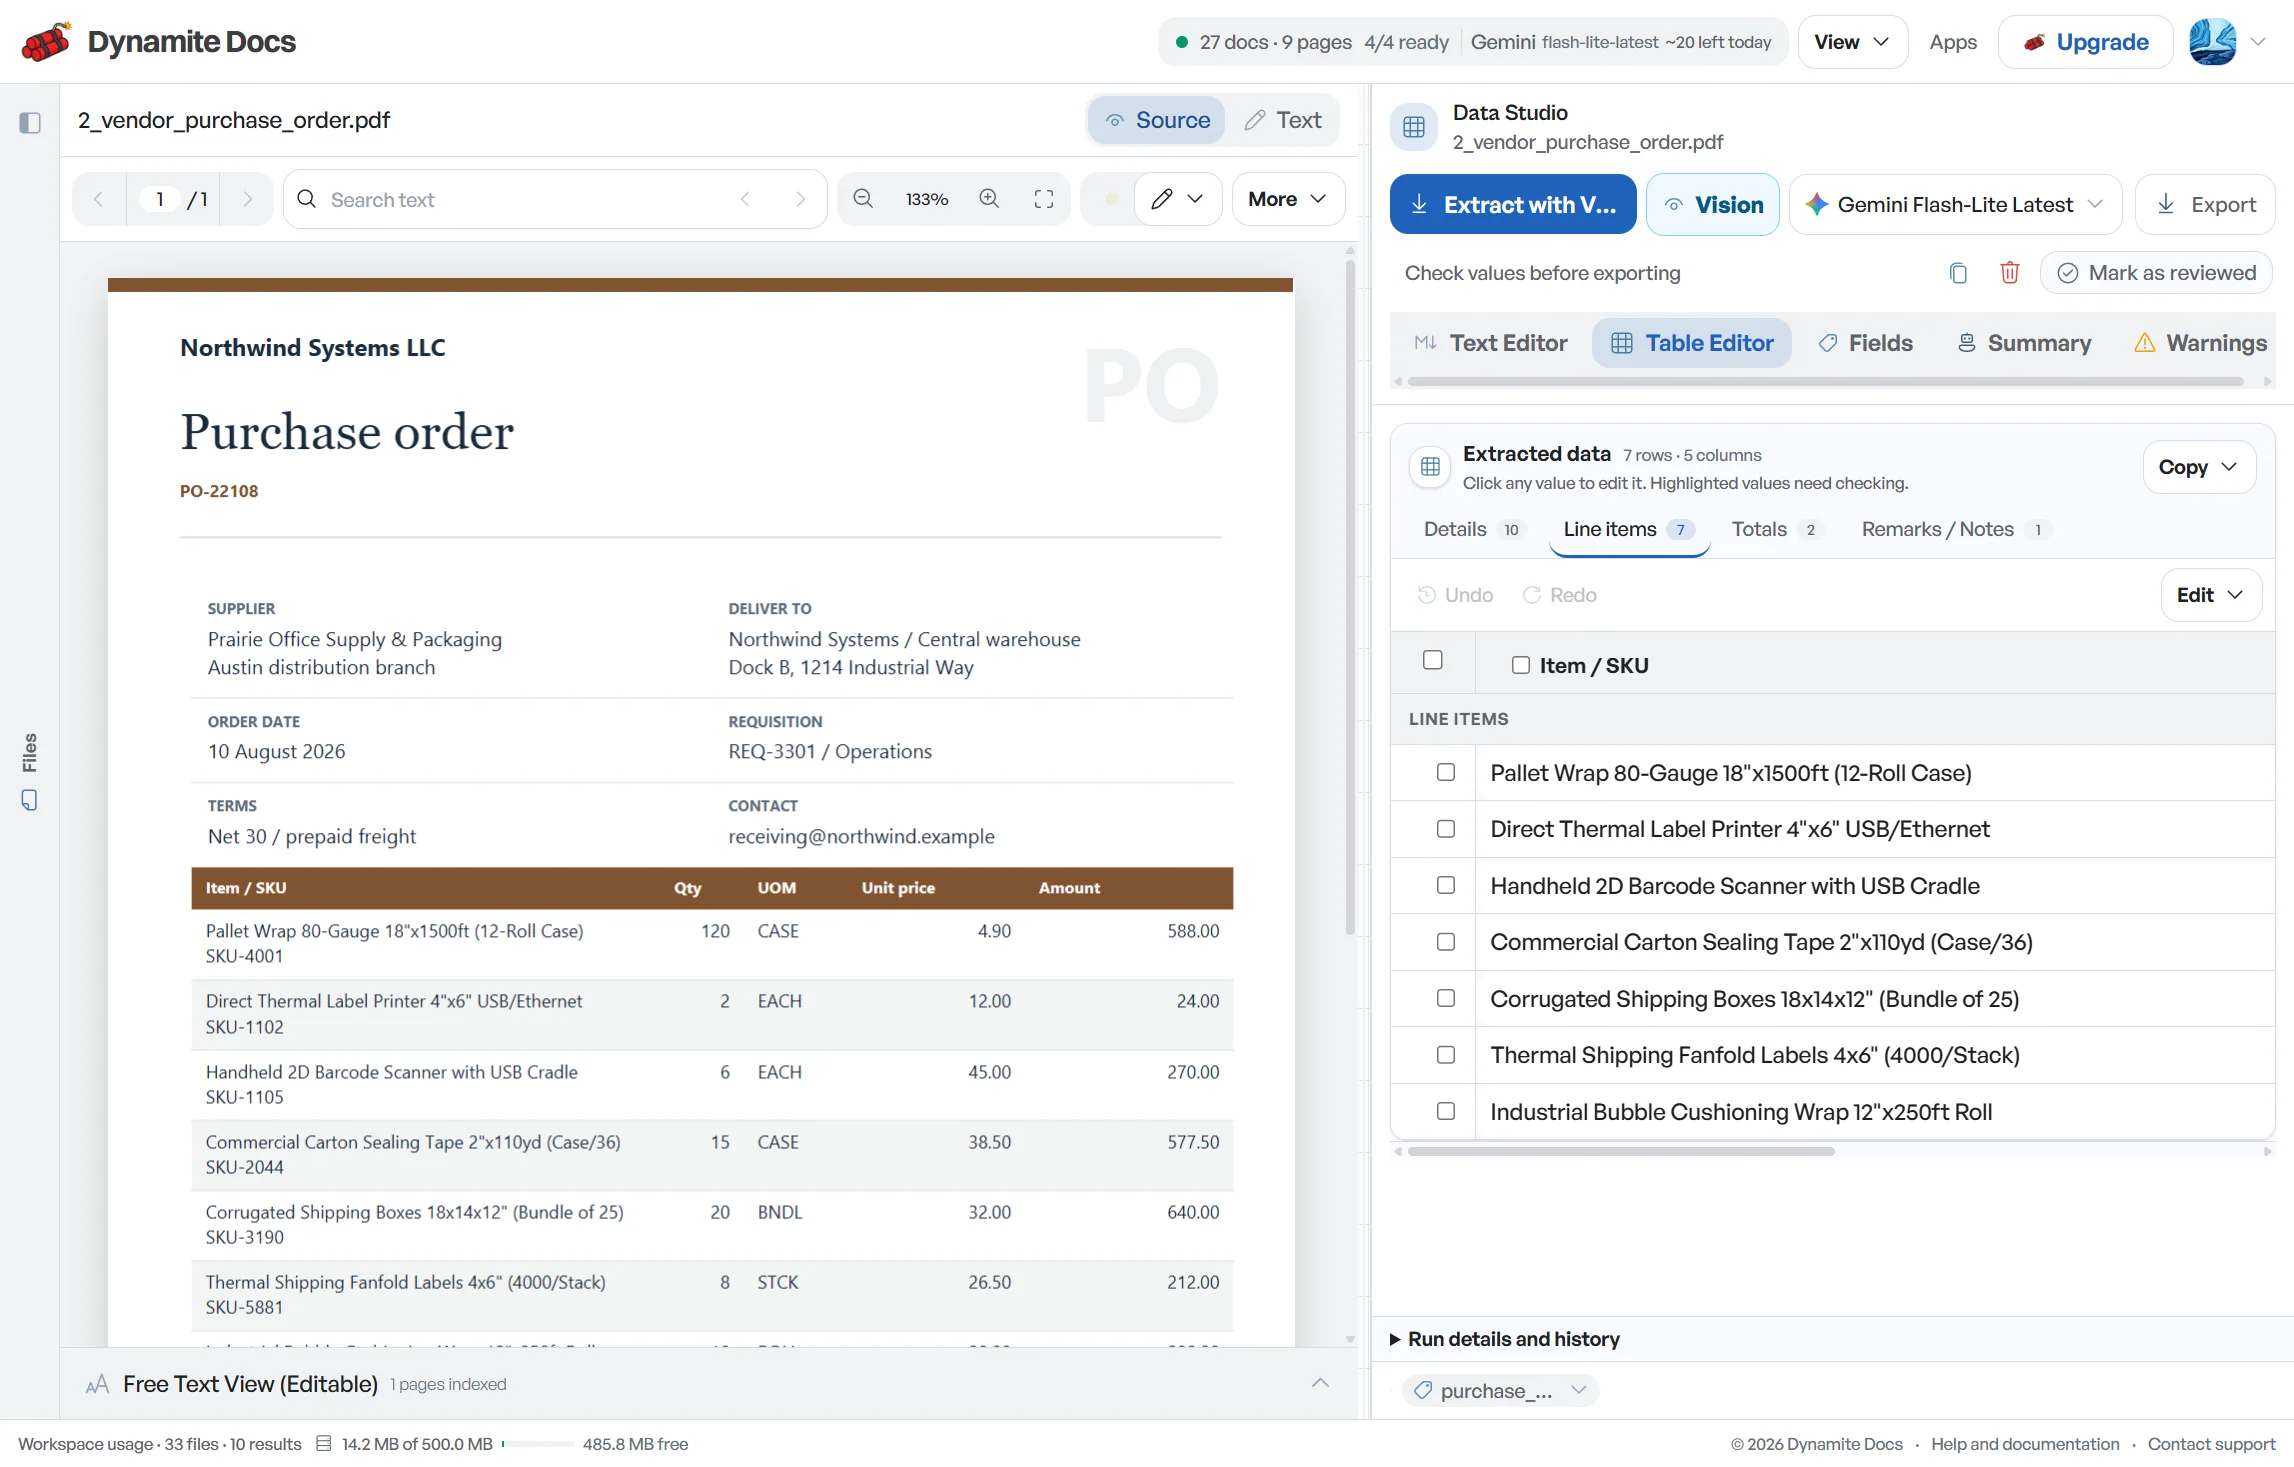The height and width of the screenshot is (1467, 2294).
Task: Select the Industrial Bubble Cushioning Wrap row checkbox
Action: [x=1446, y=1111]
